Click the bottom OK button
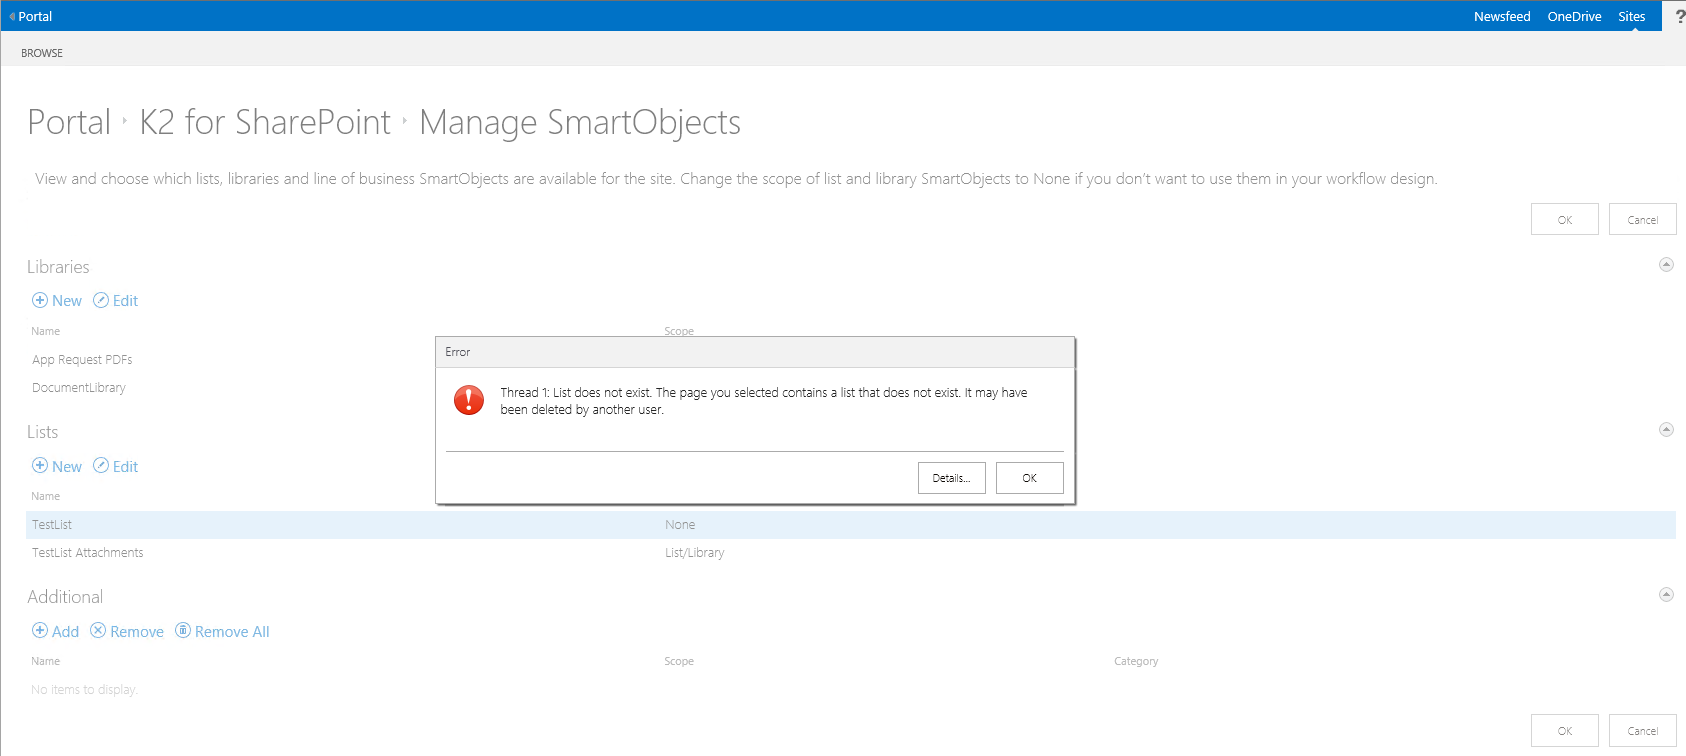This screenshot has height=756, width=1686. point(1564,731)
